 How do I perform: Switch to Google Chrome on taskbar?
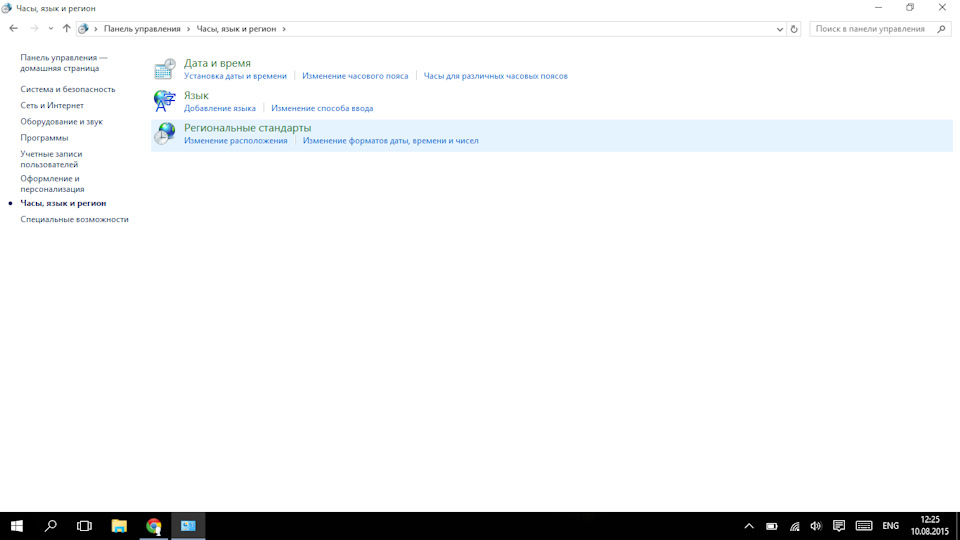[154, 526]
